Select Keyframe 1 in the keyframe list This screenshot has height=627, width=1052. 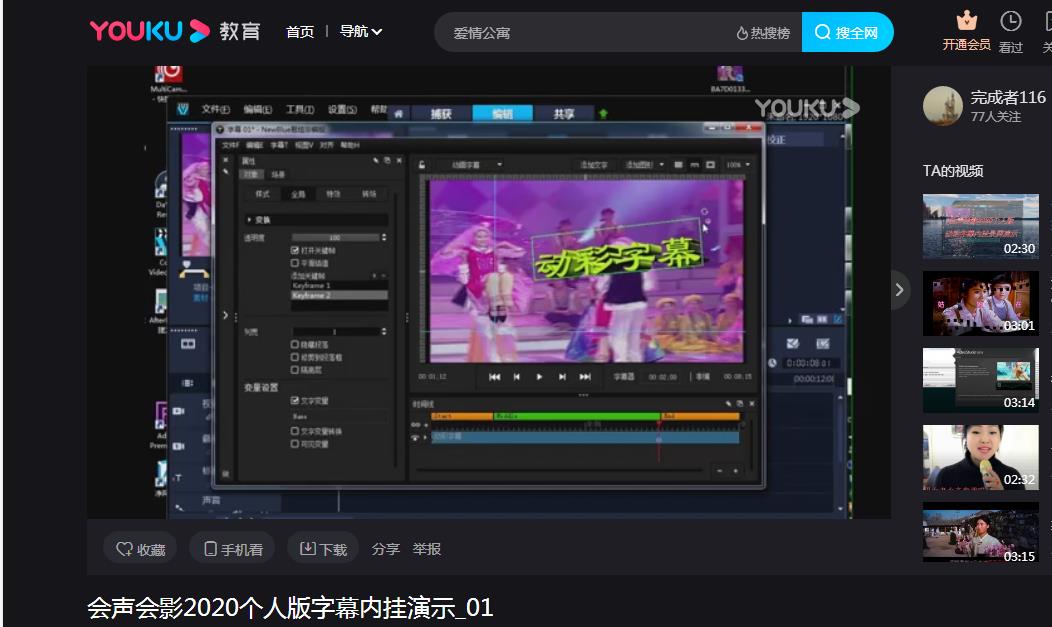pyautogui.click(x=339, y=286)
